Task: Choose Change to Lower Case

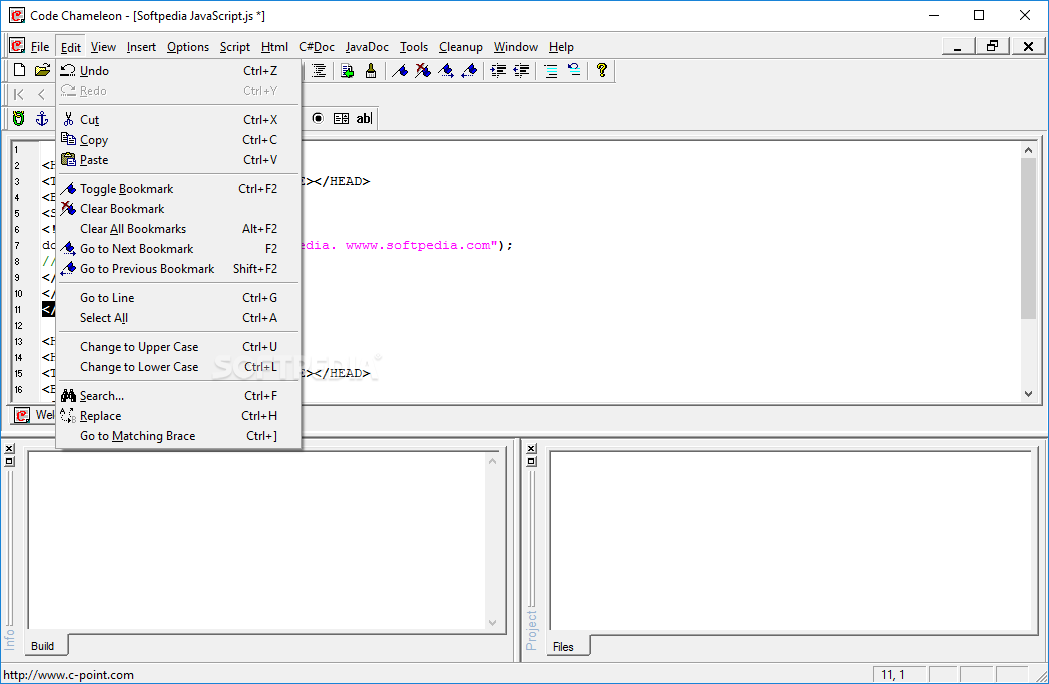Action: [x=178, y=367]
